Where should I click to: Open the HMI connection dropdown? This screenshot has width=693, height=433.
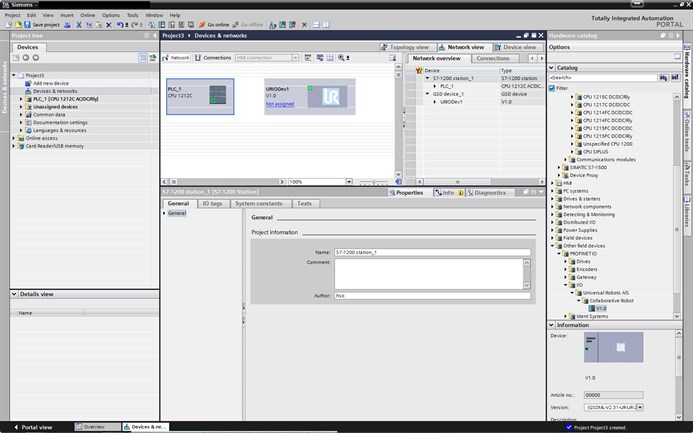[x=295, y=58]
